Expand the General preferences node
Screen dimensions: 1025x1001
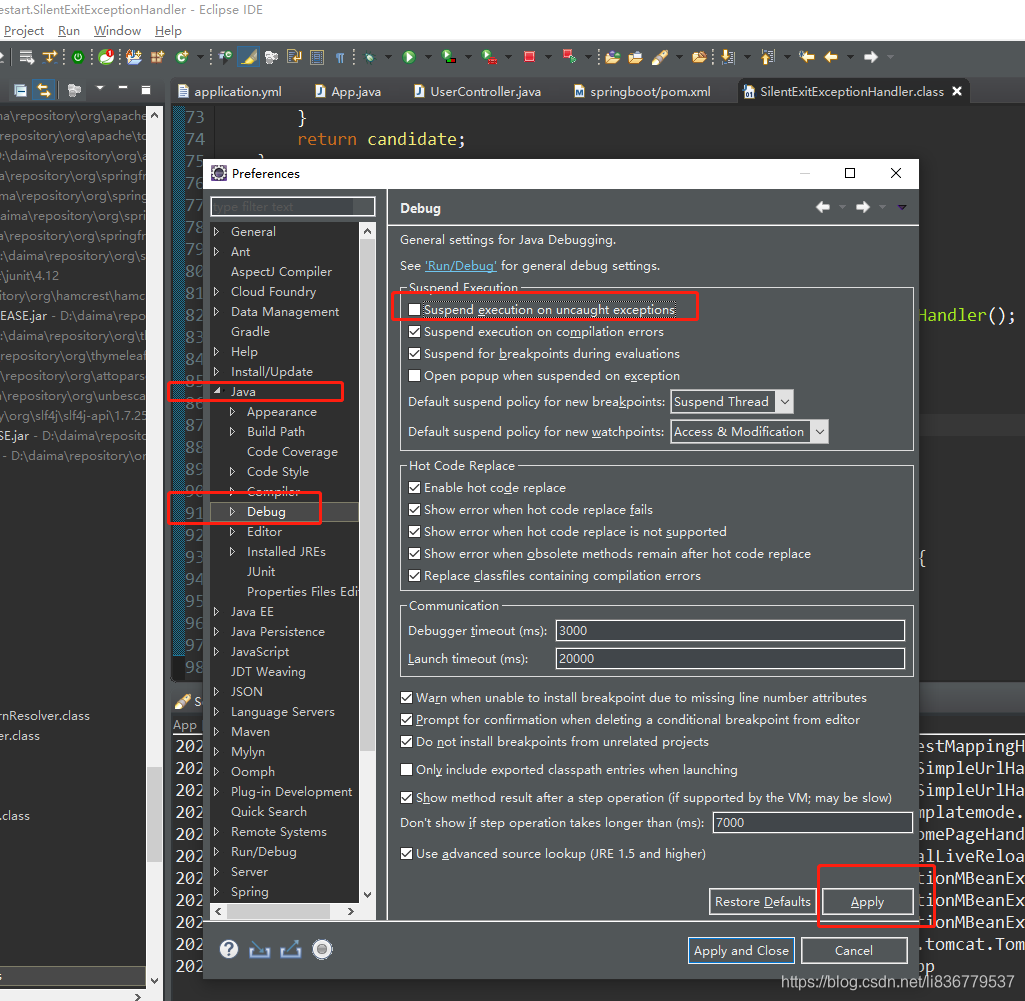pyautogui.click(x=217, y=231)
